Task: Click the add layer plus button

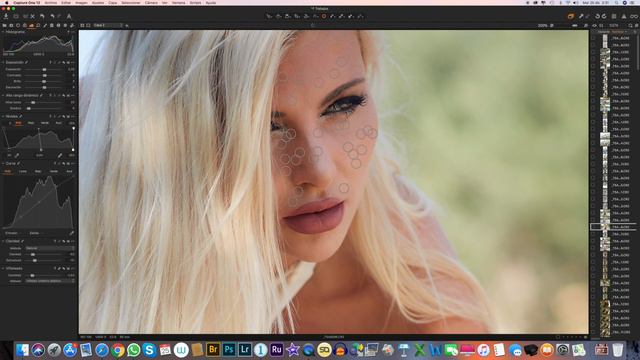Action: pyautogui.click(x=127, y=25)
